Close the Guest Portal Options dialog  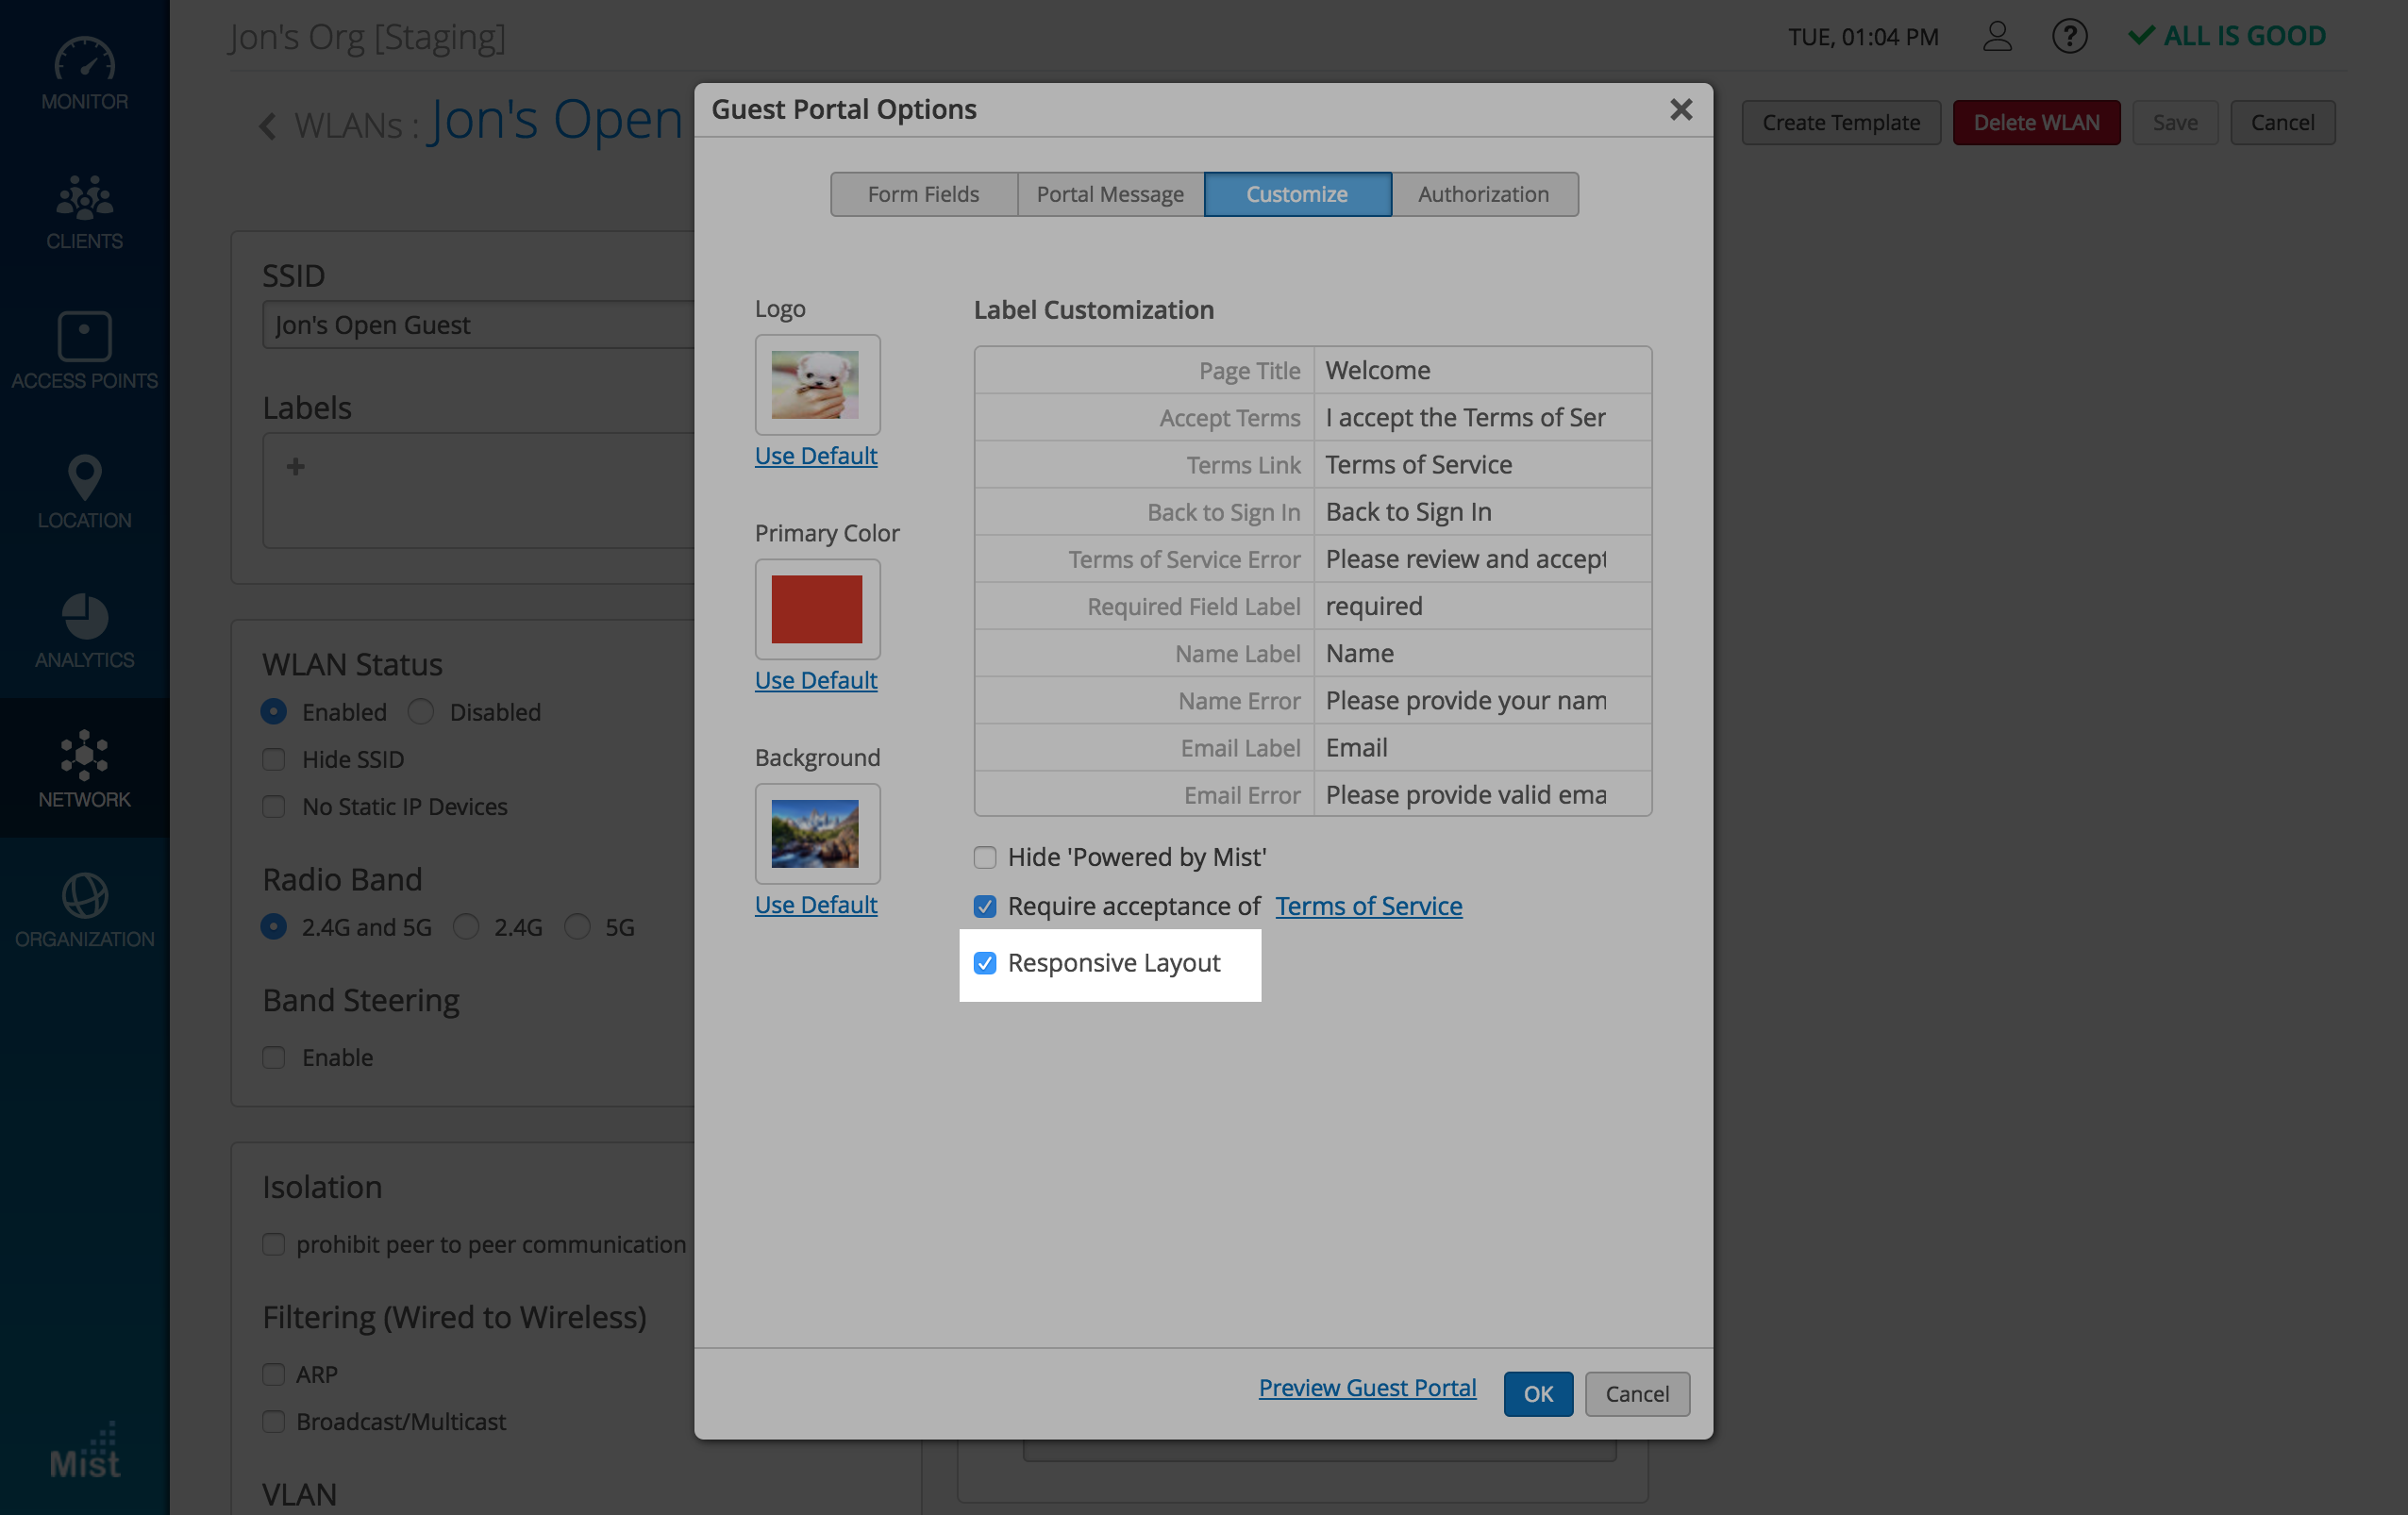coord(1680,109)
